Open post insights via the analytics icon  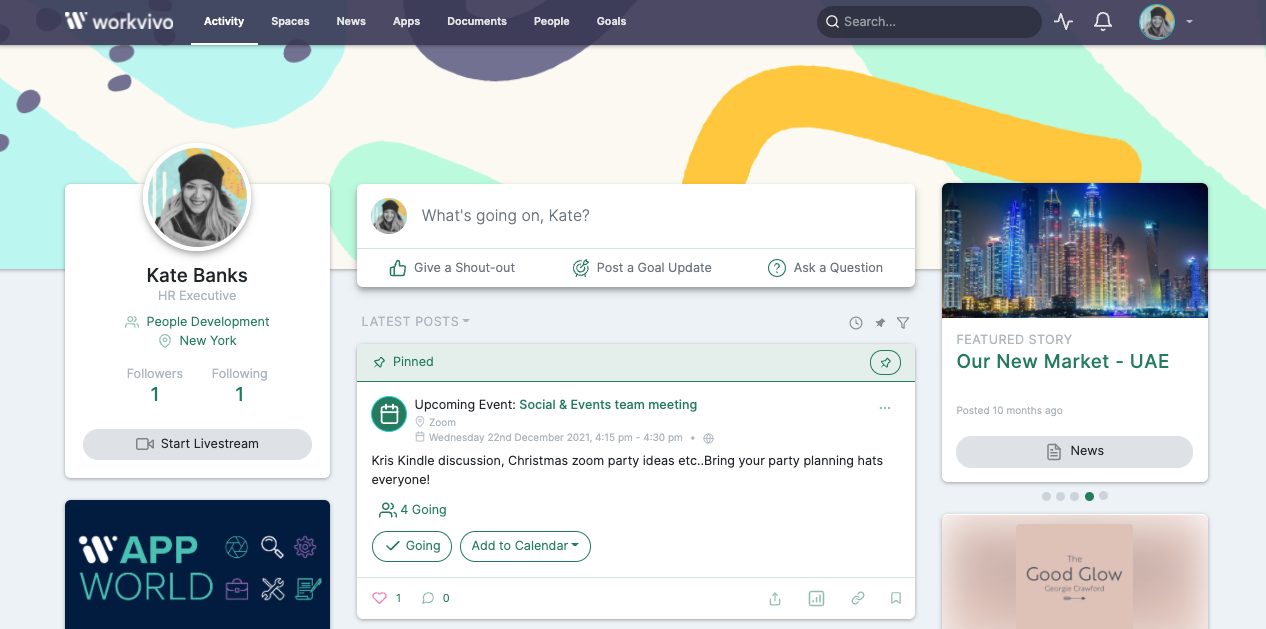click(x=816, y=597)
